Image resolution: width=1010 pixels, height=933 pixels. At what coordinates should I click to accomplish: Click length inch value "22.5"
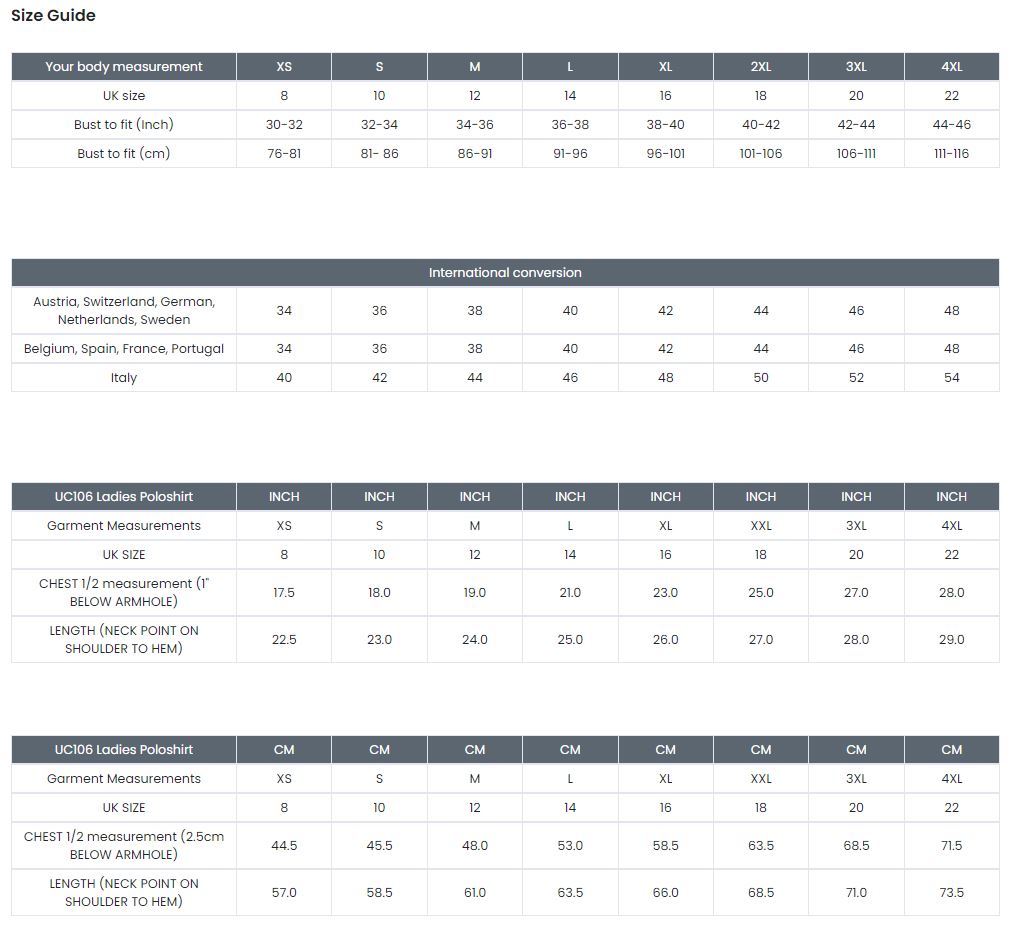[x=284, y=640]
